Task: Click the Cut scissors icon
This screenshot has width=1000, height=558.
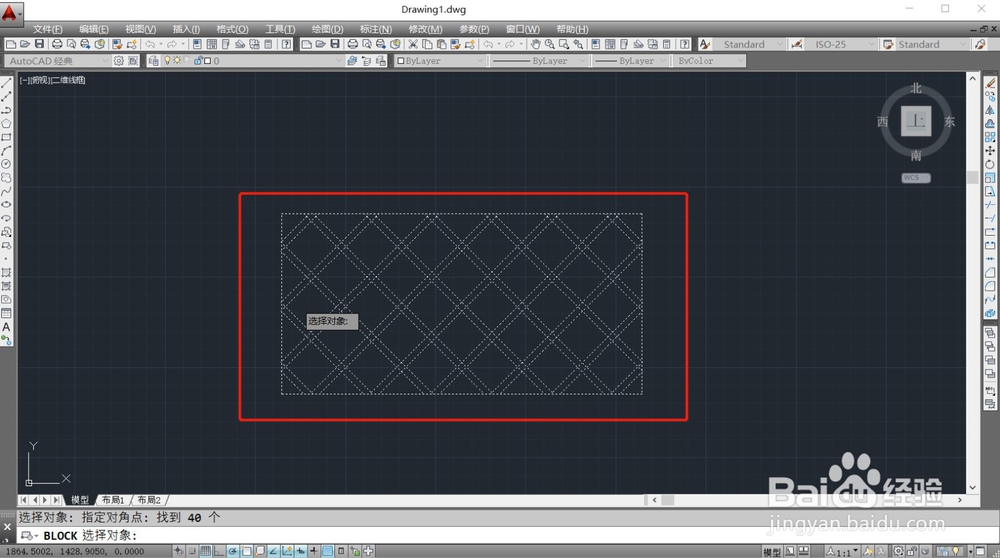Action: (x=413, y=44)
